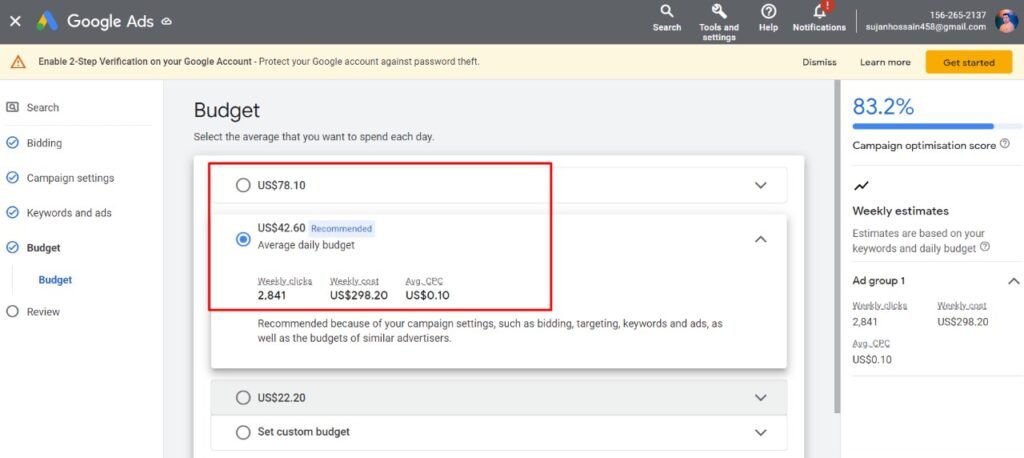The height and width of the screenshot is (458, 1024).
Task: Select the US$78.10 budget radio button
Action: 243,185
